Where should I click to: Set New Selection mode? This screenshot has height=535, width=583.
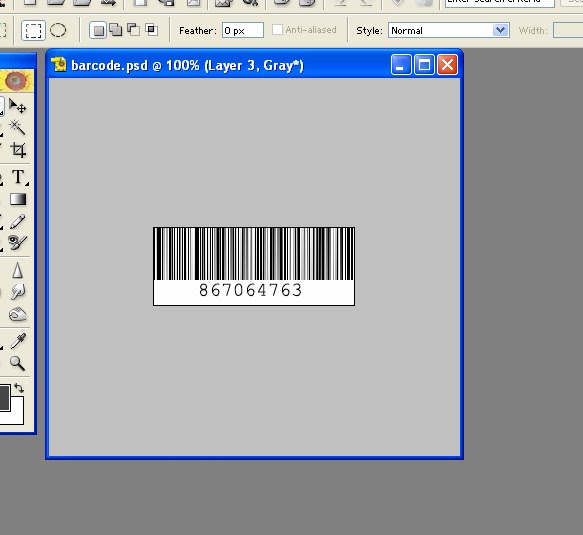click(98, 30)
